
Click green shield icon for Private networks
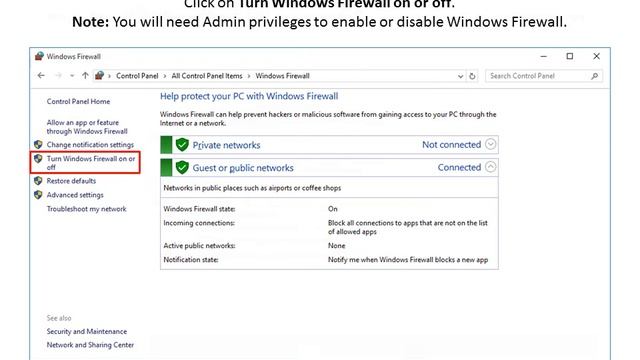(182, 144)
